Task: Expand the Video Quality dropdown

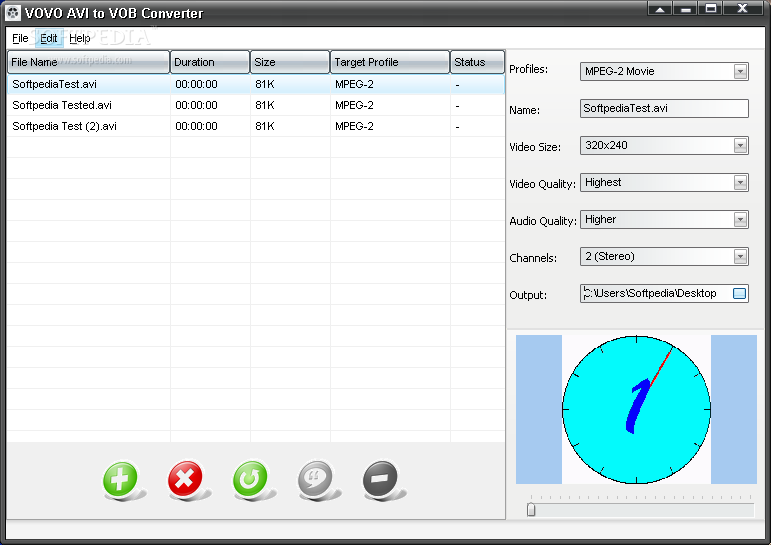Action: 740,183
